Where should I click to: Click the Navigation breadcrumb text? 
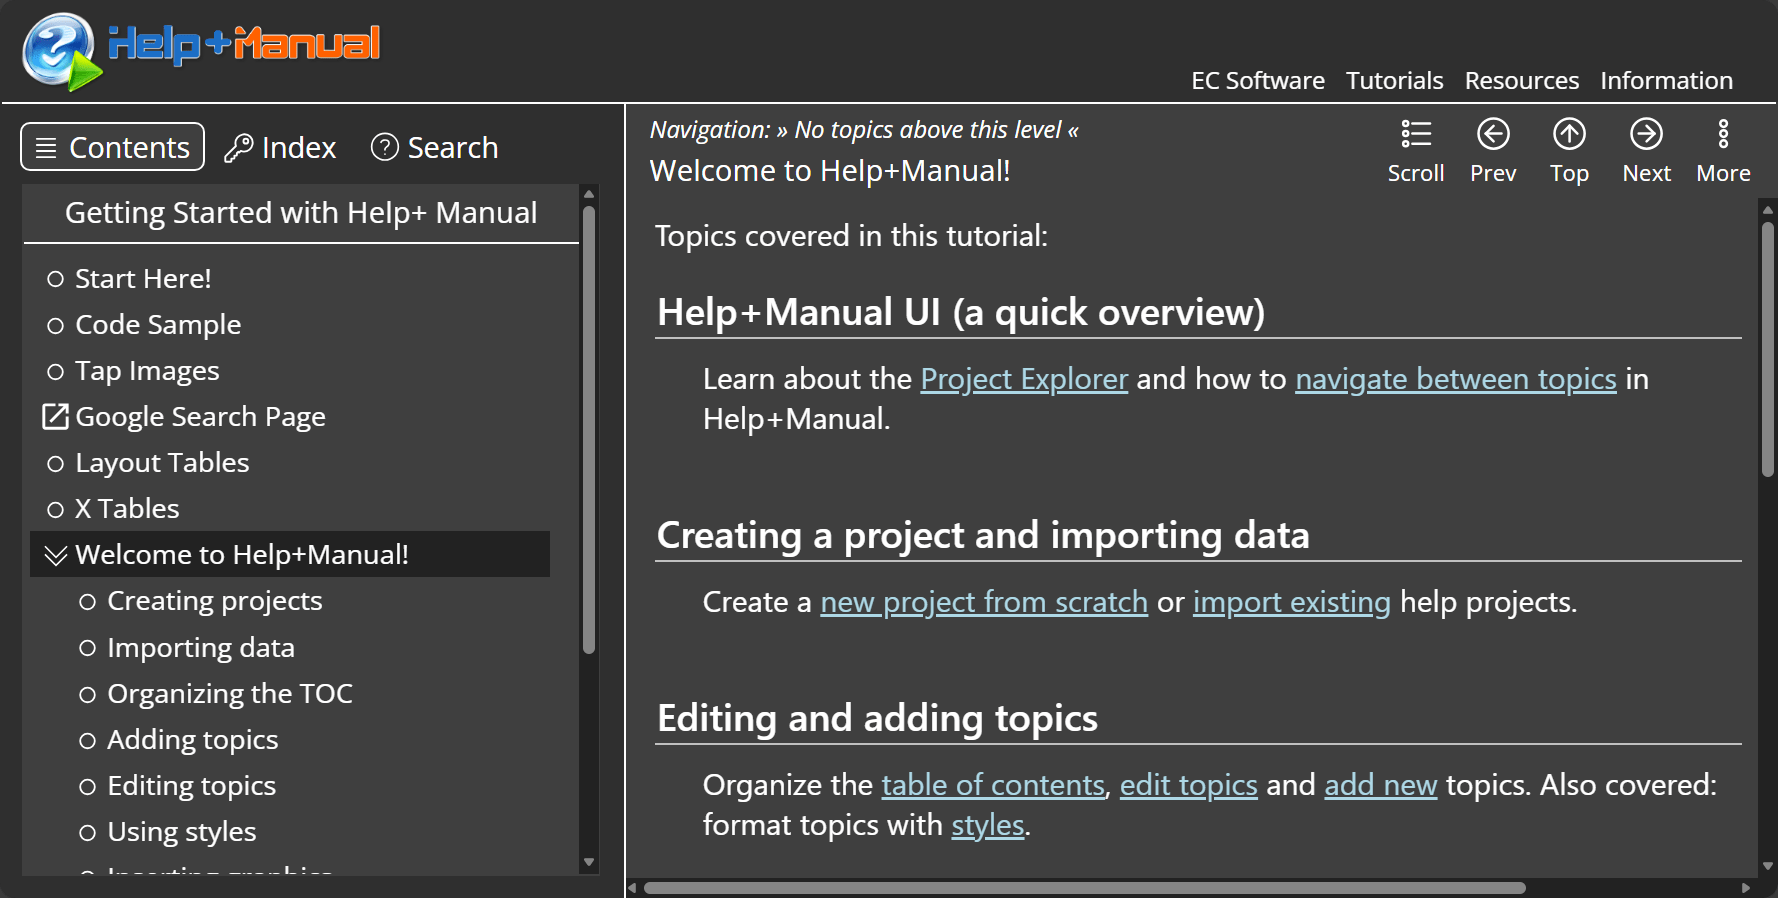[x=864, y=130]
